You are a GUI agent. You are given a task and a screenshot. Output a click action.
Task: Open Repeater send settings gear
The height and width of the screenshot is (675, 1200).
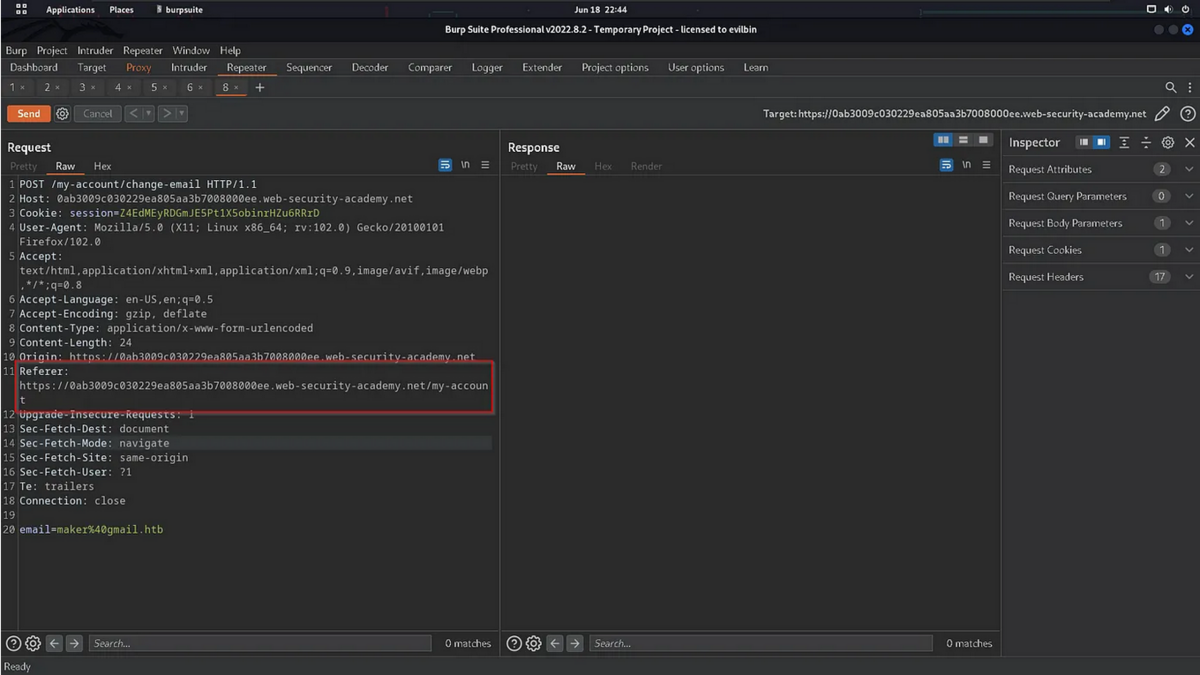(62, 114)
